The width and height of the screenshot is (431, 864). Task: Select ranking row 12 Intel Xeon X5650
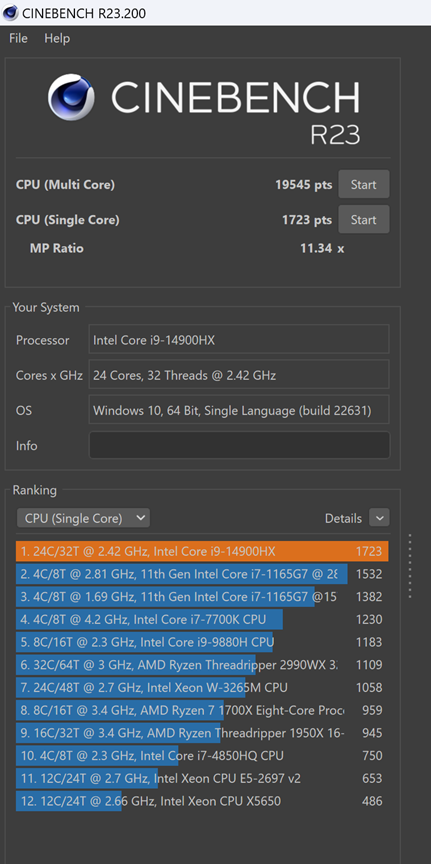click(202, 801)
